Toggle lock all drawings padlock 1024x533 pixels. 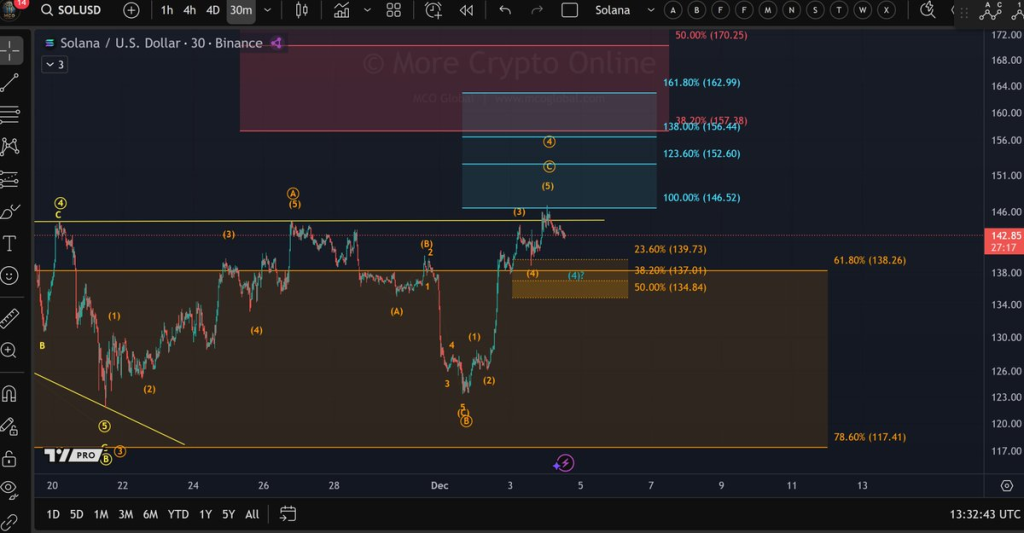[x=10, y=458]
